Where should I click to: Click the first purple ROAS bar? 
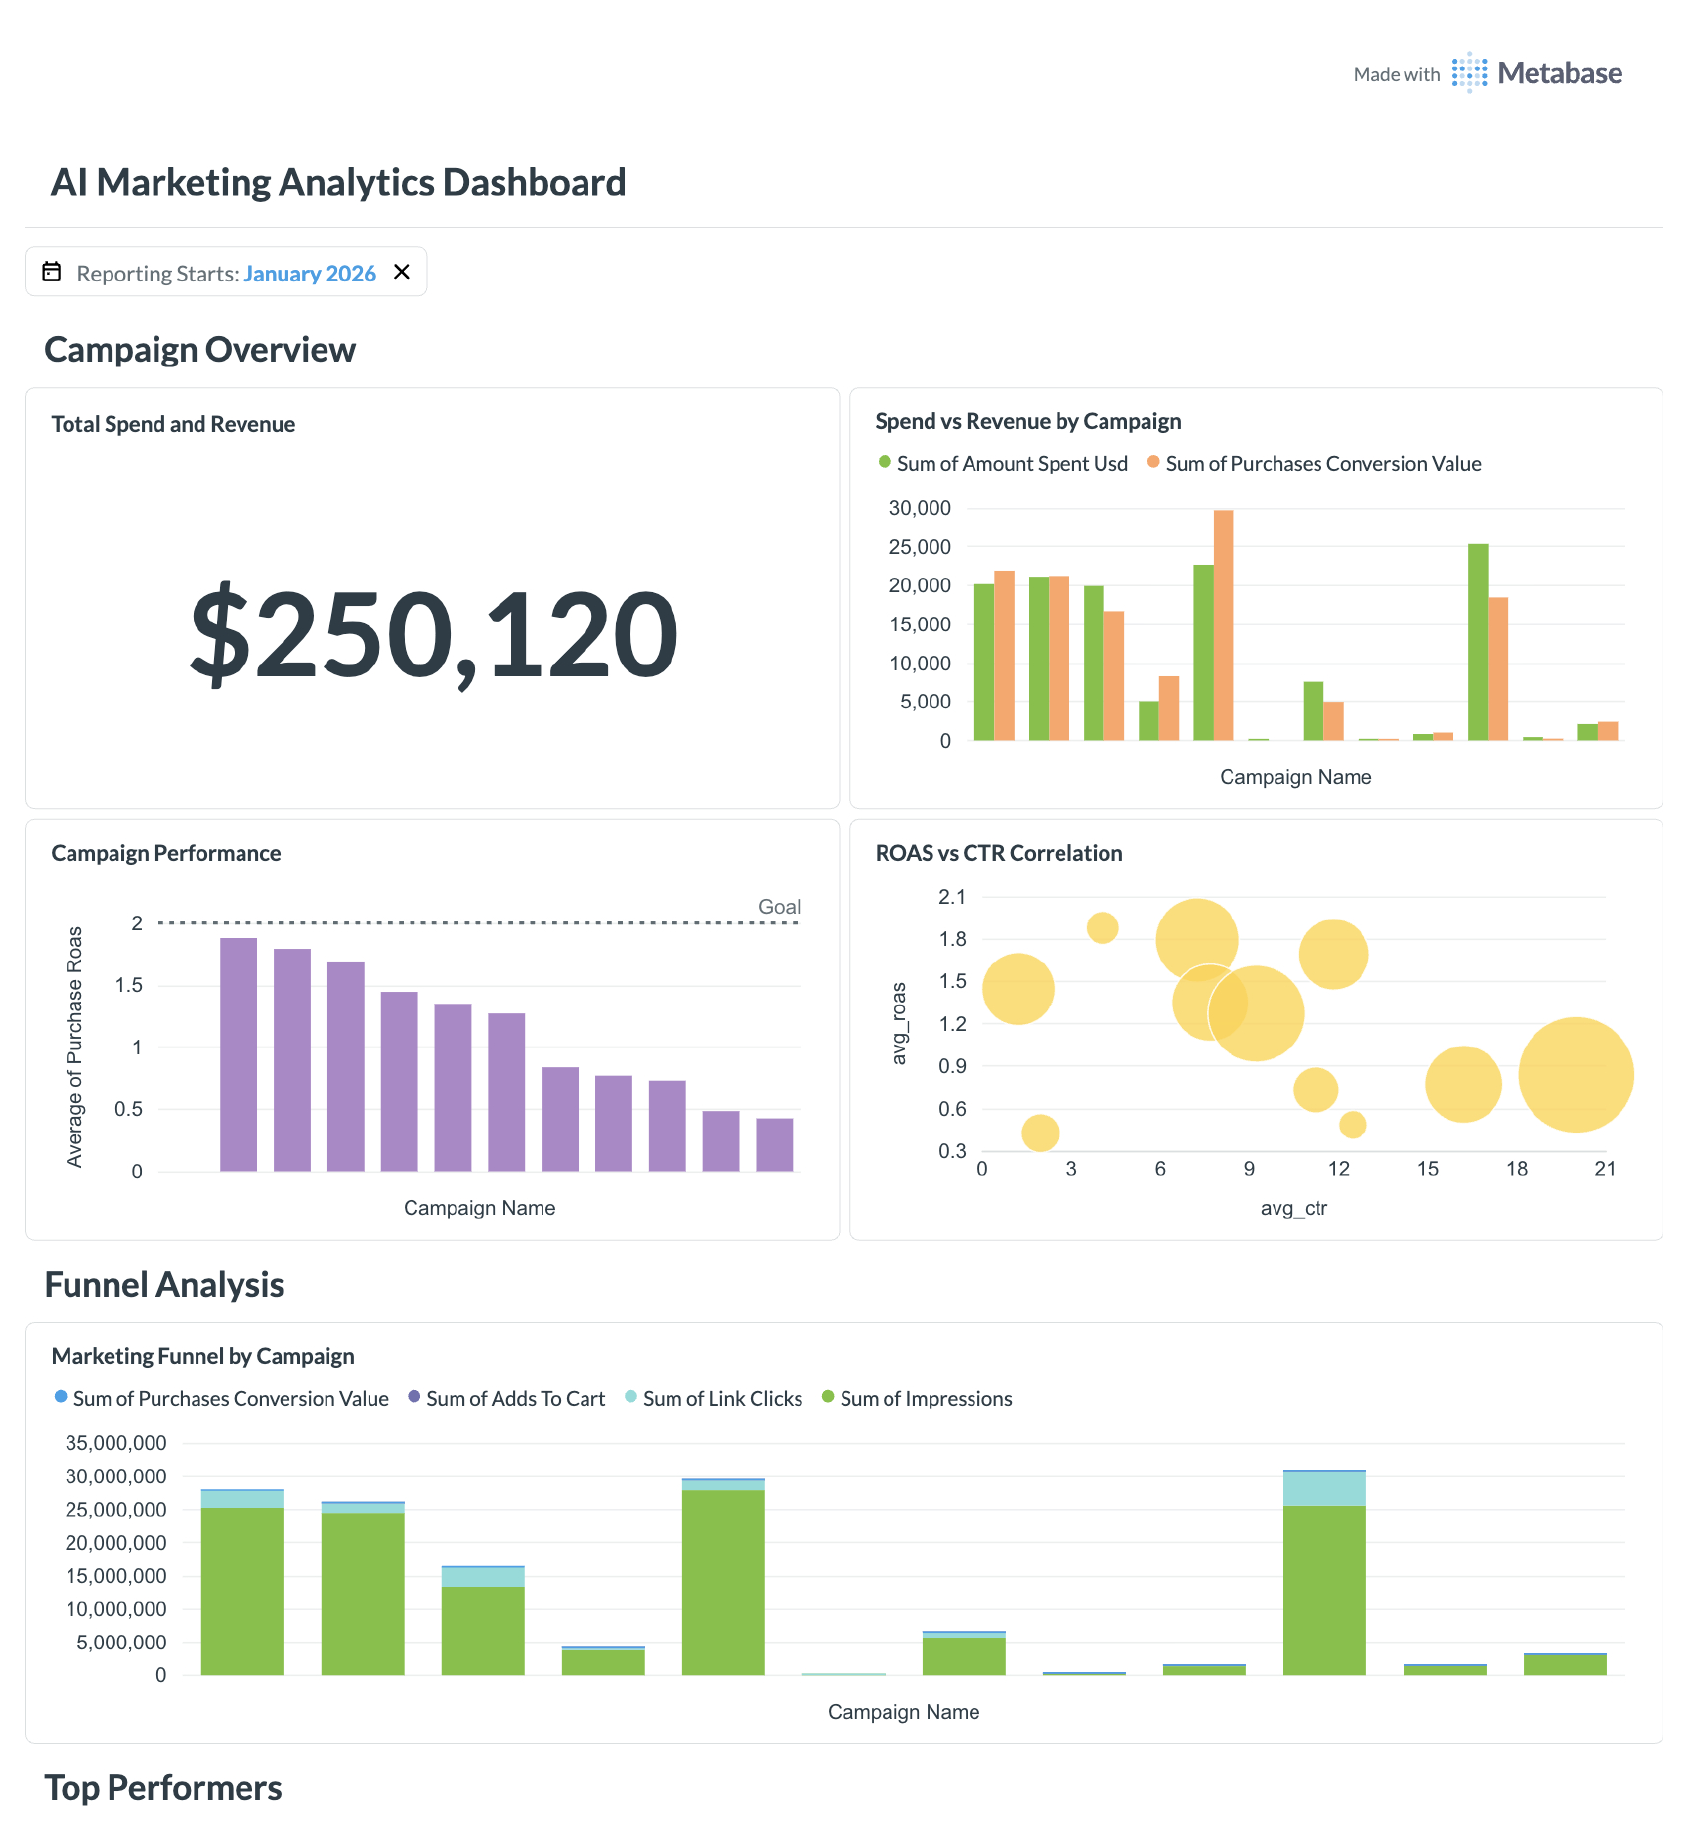click(238, 1054)
